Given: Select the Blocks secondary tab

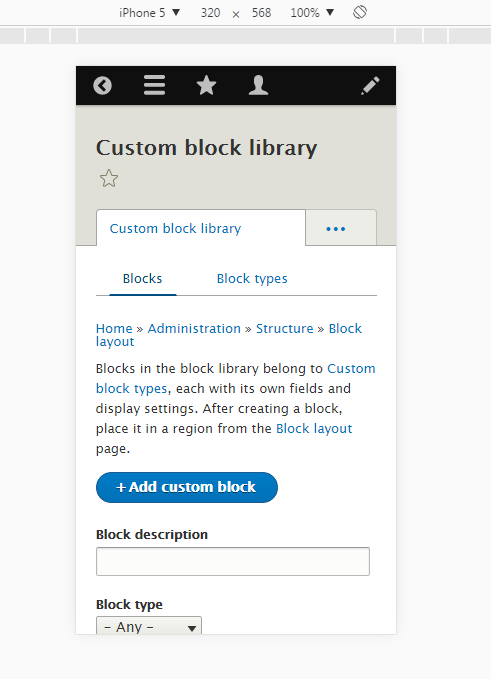Looking at the screenshot, I should tap(142, 278).
